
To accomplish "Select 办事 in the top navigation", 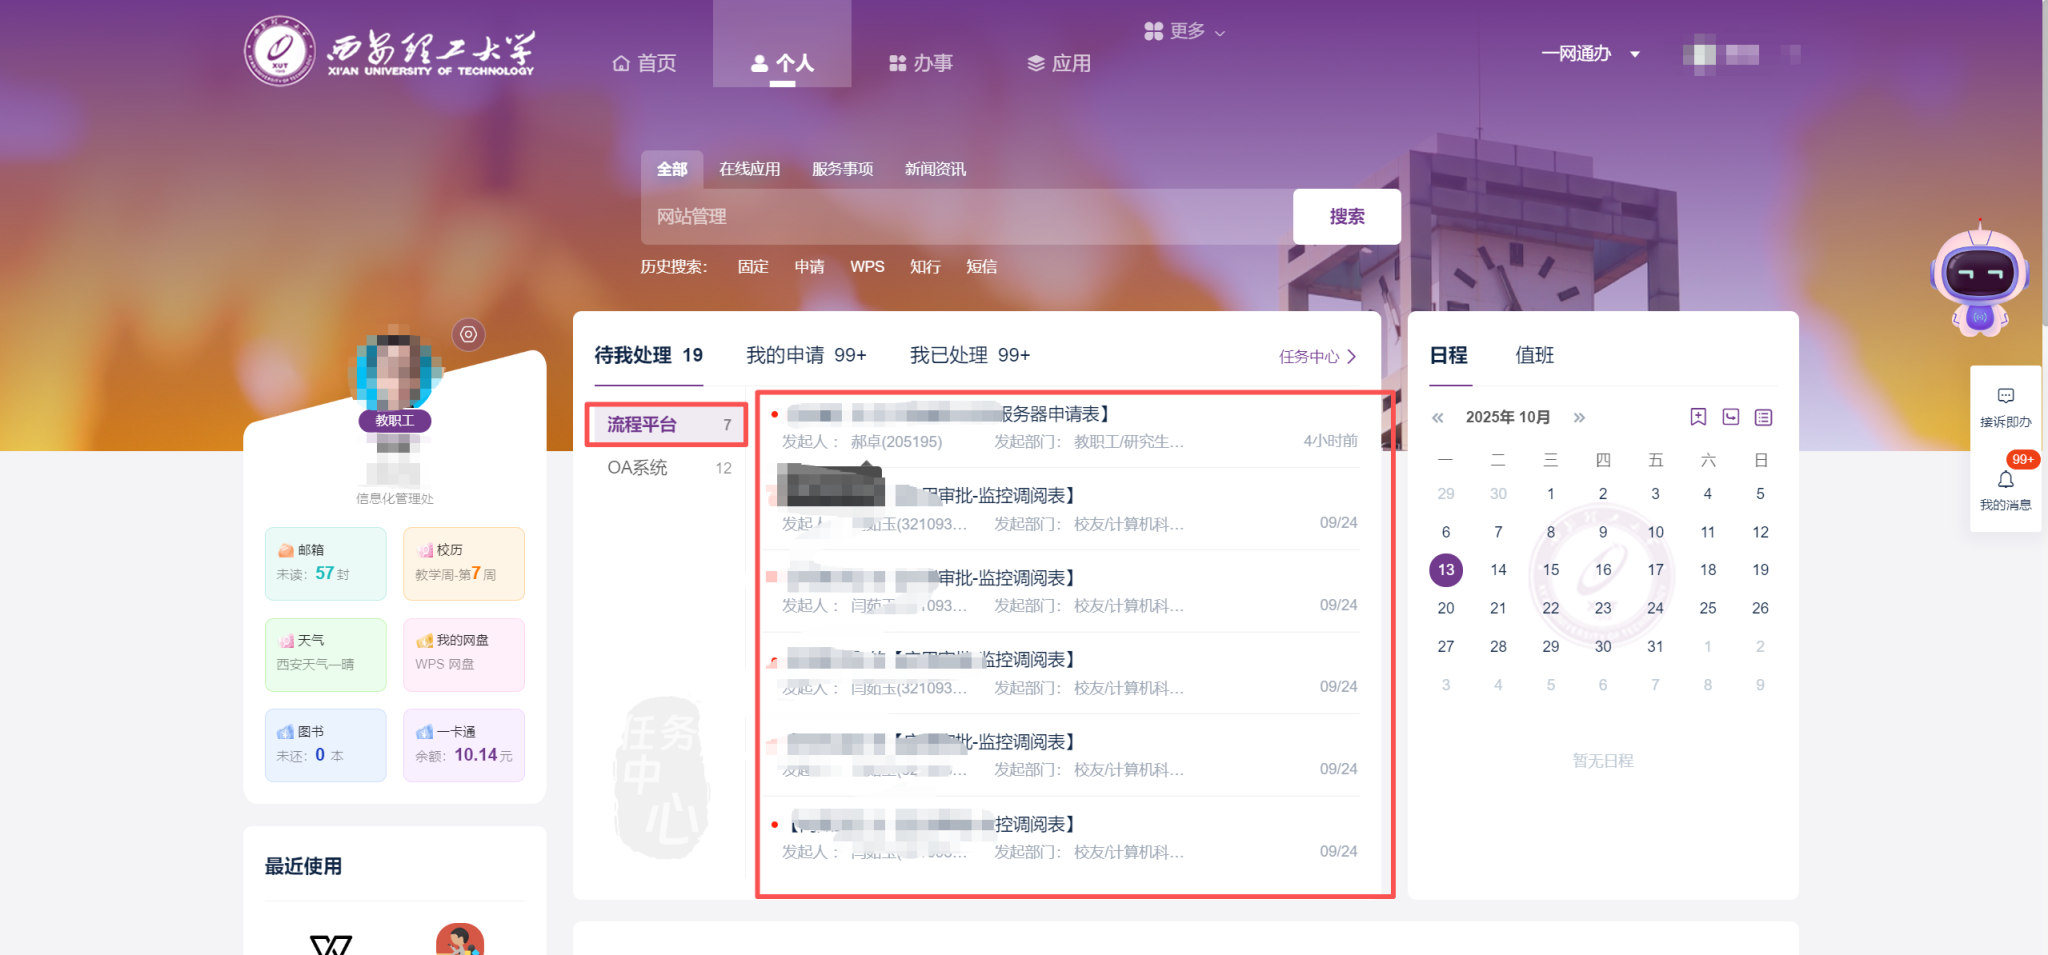I will [921, 63].
